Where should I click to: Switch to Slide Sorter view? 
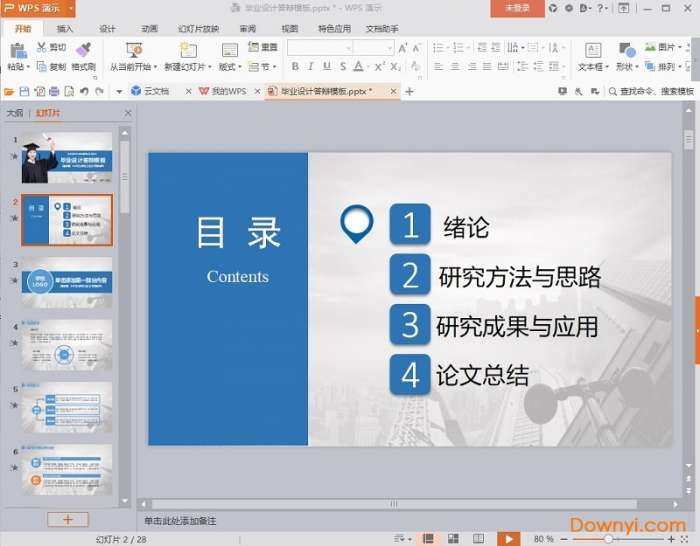click(453, 539)
